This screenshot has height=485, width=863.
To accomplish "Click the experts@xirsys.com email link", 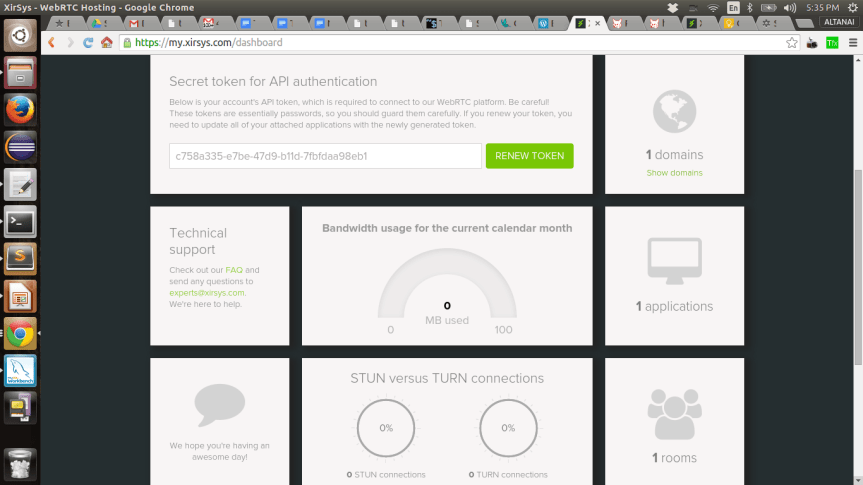I will click(x=207, y=293).
